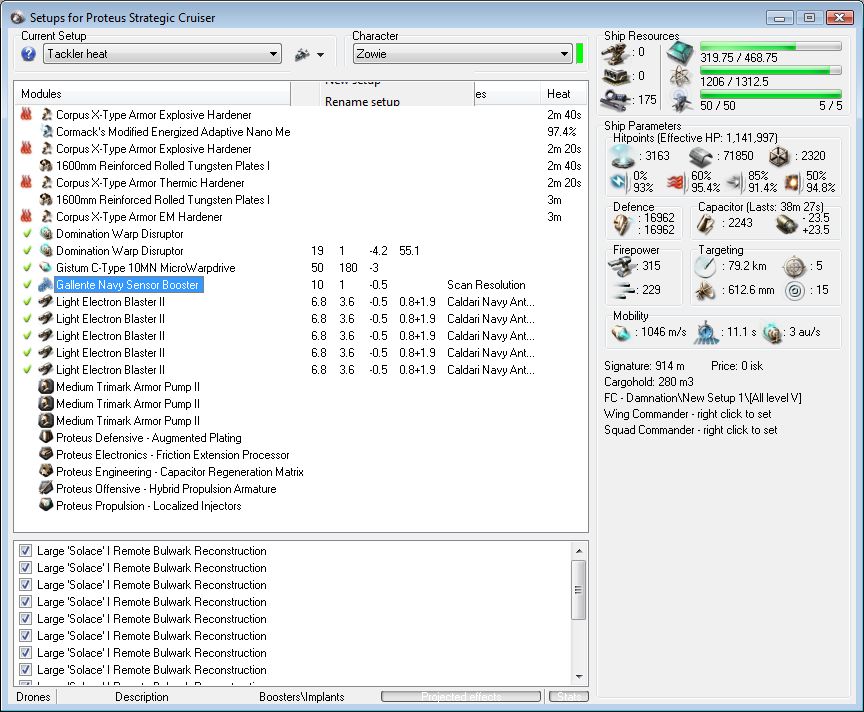Click the green status bar beside Character dropdown

579,54
